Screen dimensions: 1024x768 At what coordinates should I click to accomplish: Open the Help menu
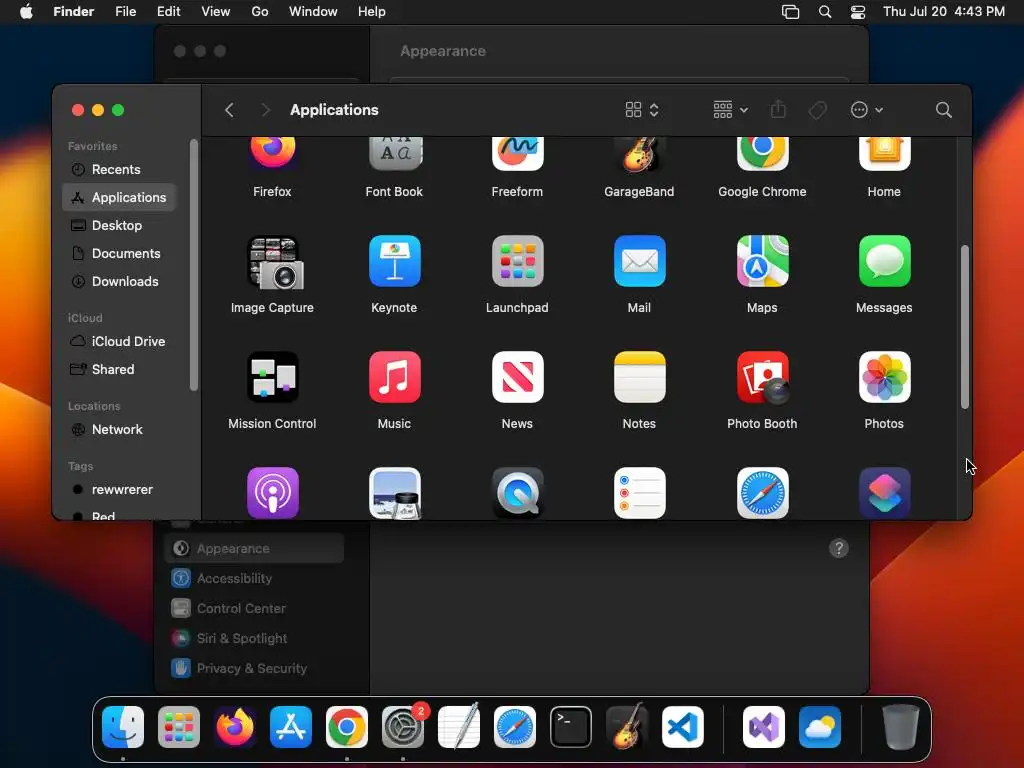(372, 12)
